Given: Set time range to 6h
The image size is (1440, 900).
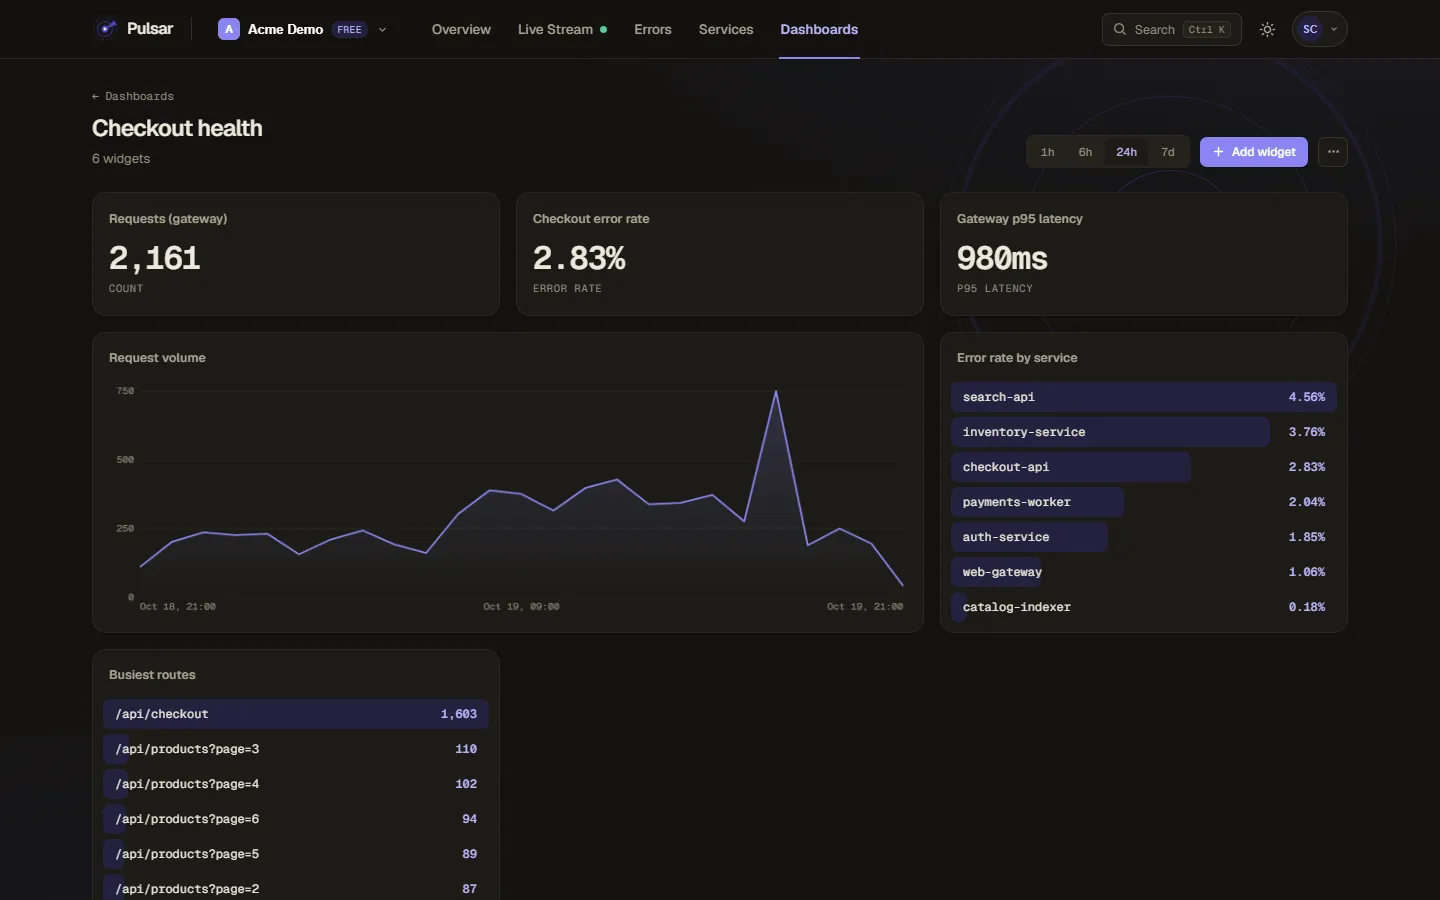Looking at the screenshot, I should (1085, 152).
